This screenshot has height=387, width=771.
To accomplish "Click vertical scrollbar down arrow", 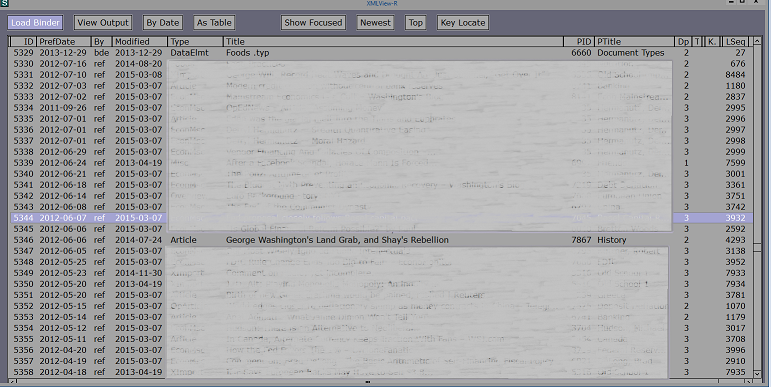I will (x=757, y=374).
